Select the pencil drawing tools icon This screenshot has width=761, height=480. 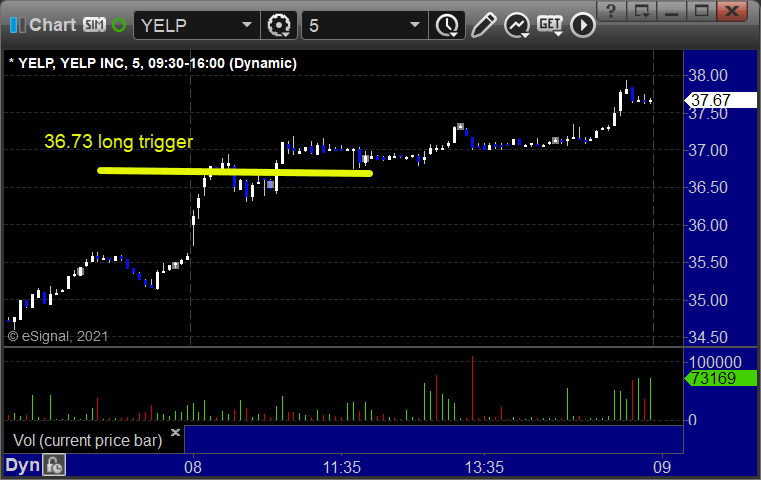483,25
